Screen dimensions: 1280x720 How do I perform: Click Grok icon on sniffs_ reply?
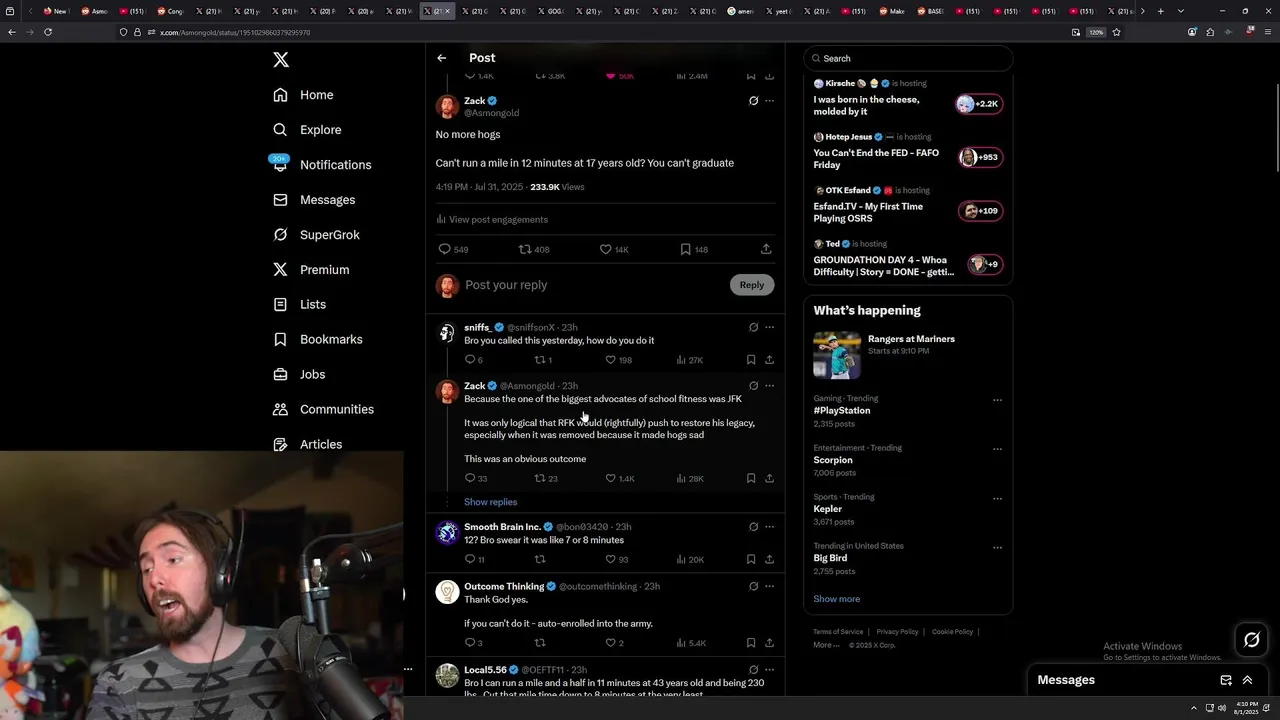click(753, 327)
